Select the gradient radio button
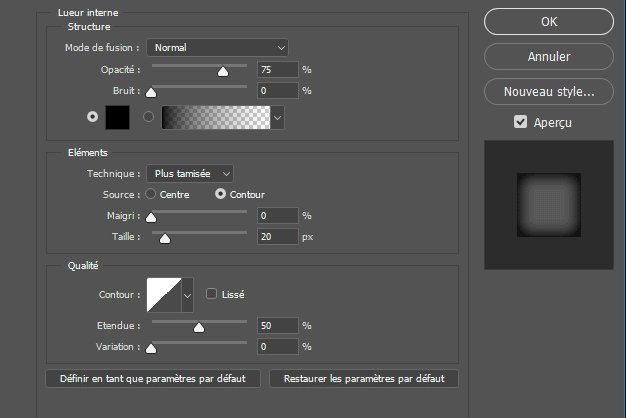This screenshot has height=418, width=626. (150, 116)
